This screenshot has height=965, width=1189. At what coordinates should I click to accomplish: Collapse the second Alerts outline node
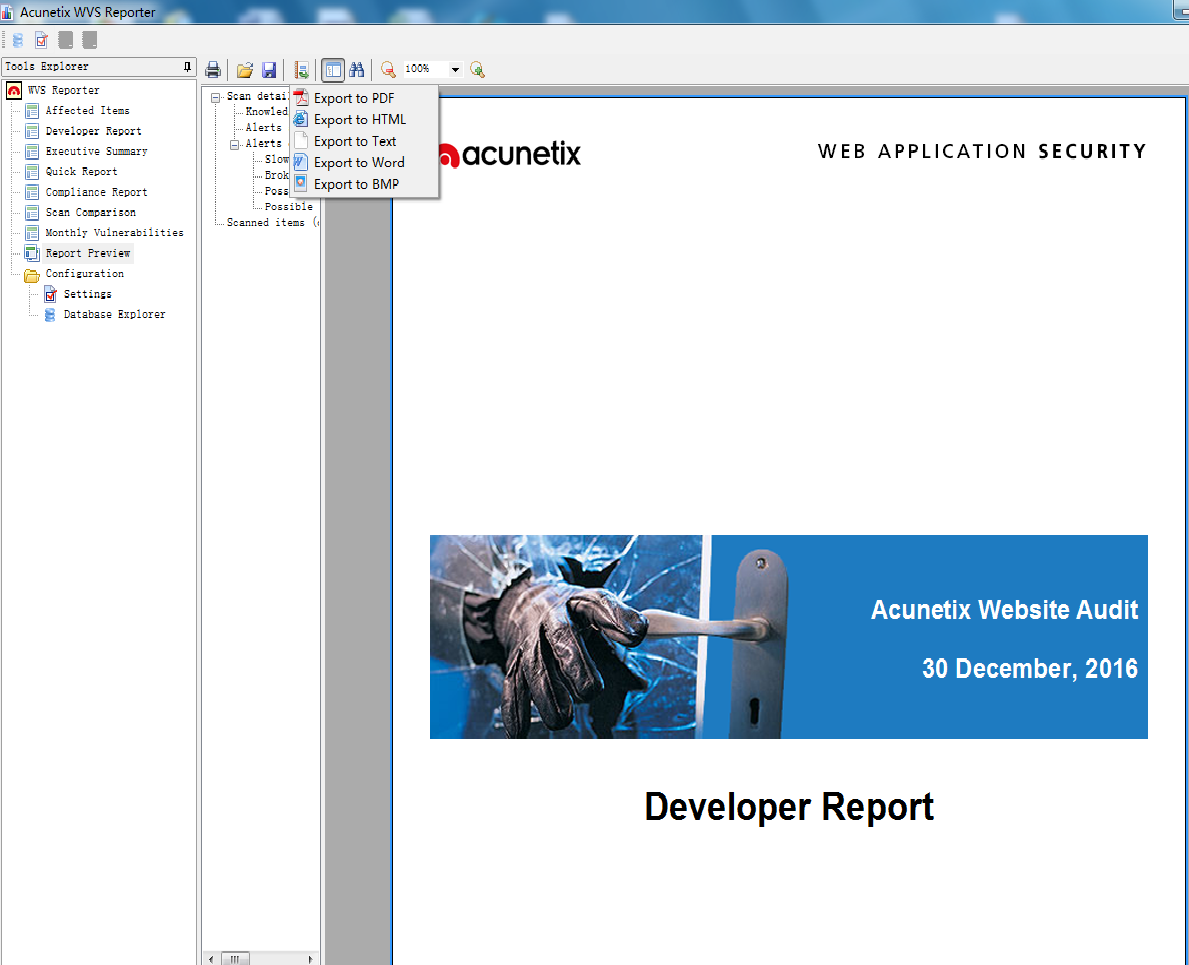coord(234,144)
